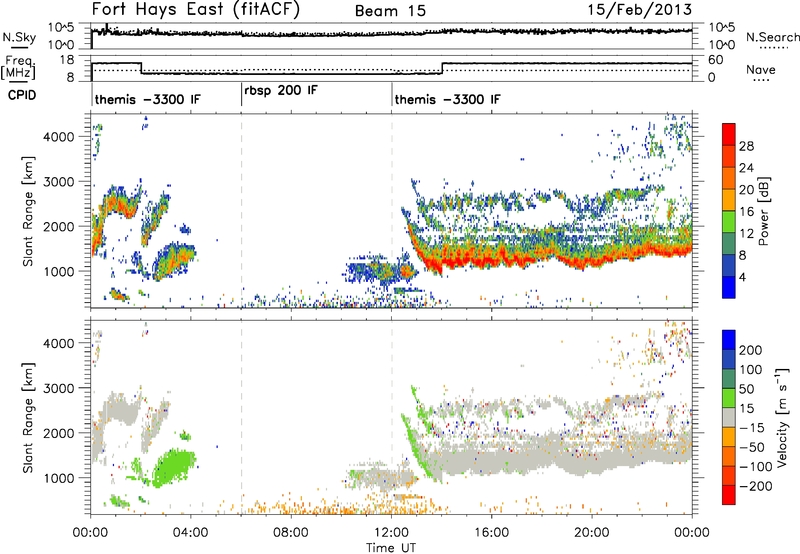Click the 'Beam 15' label

pyautogui.click(x=390, y=11)
